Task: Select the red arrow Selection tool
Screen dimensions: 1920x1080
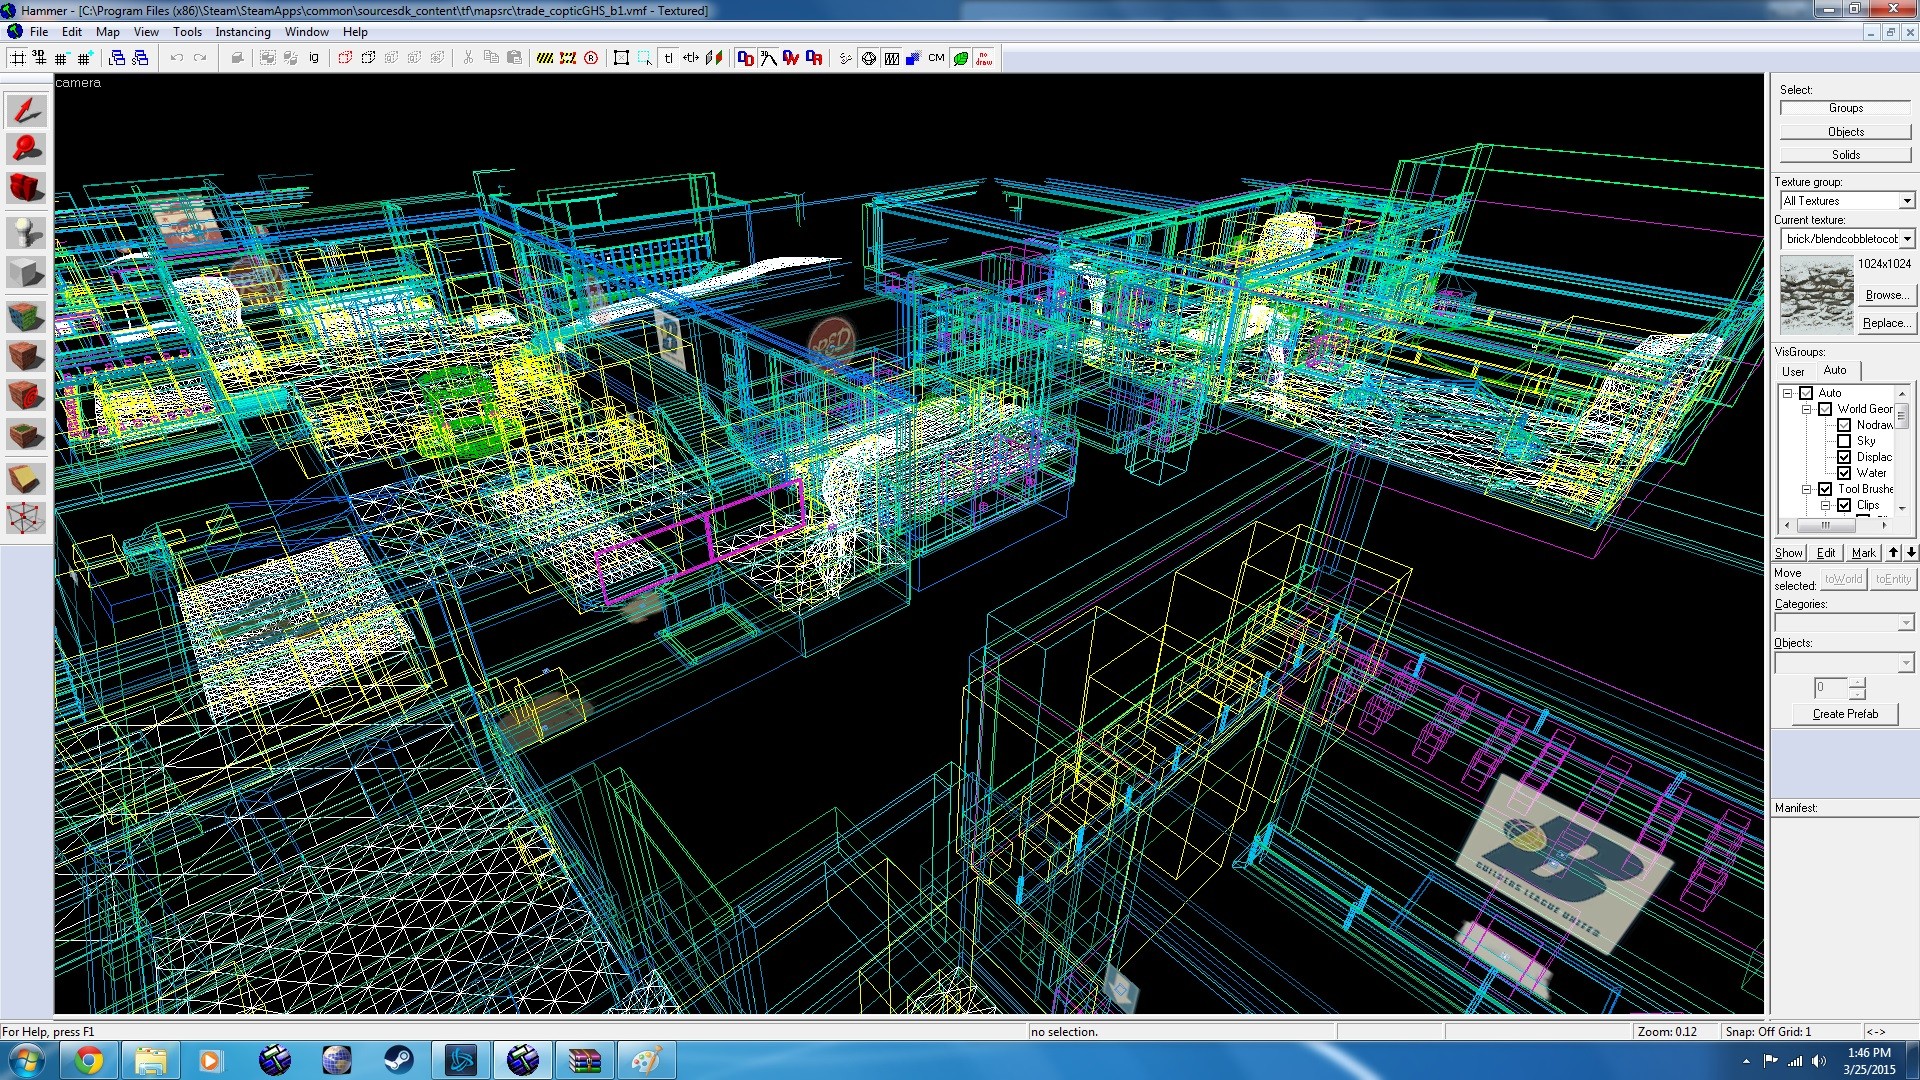Action: [x=26, y=110]
